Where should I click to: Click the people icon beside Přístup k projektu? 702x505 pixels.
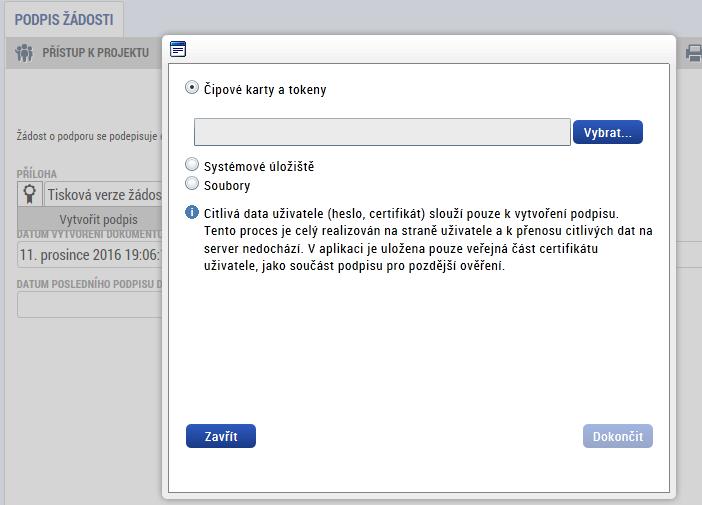[24, 53]
